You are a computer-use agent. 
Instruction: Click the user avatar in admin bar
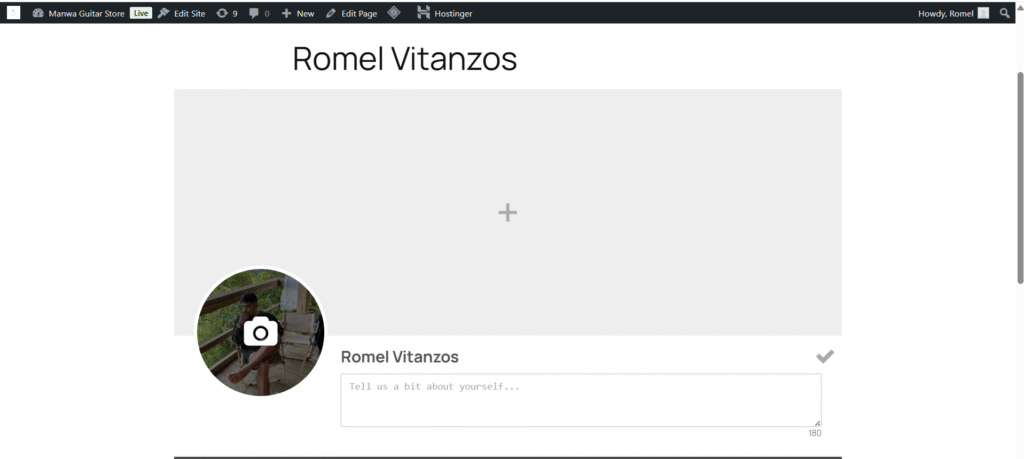tap(983, 13)
